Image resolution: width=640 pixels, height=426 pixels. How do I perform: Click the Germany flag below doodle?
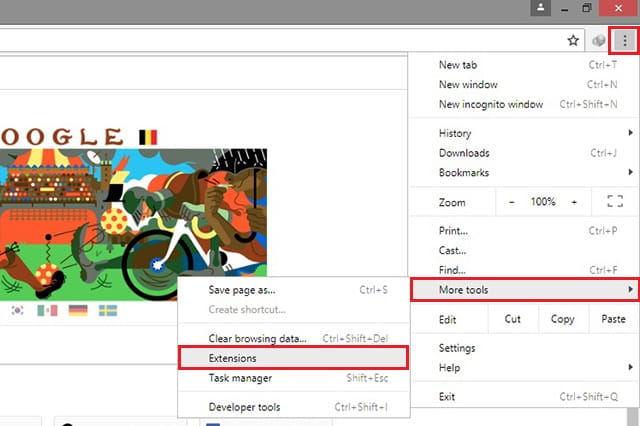(78, 311)
